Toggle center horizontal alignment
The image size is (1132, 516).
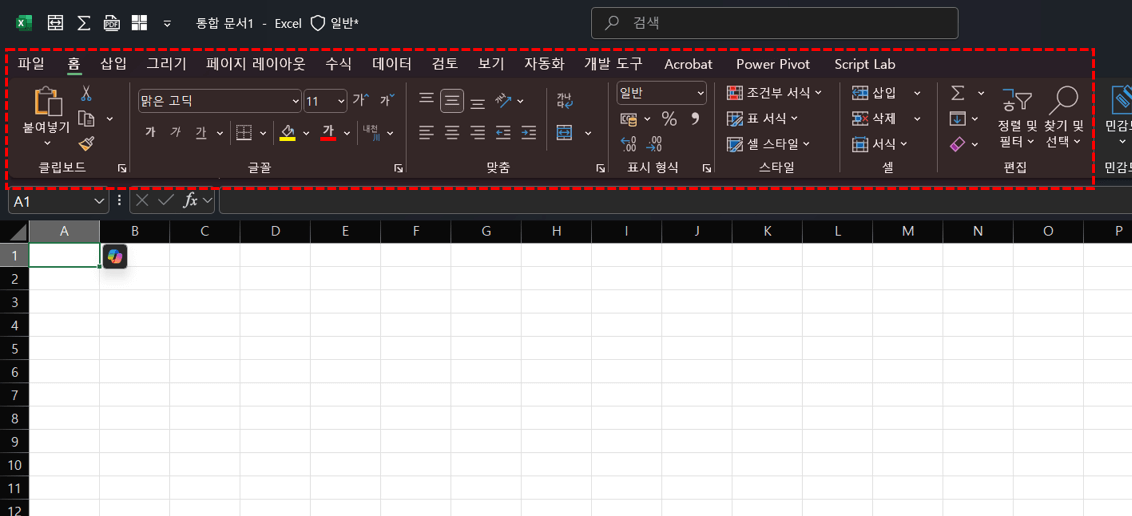[452, 133]
